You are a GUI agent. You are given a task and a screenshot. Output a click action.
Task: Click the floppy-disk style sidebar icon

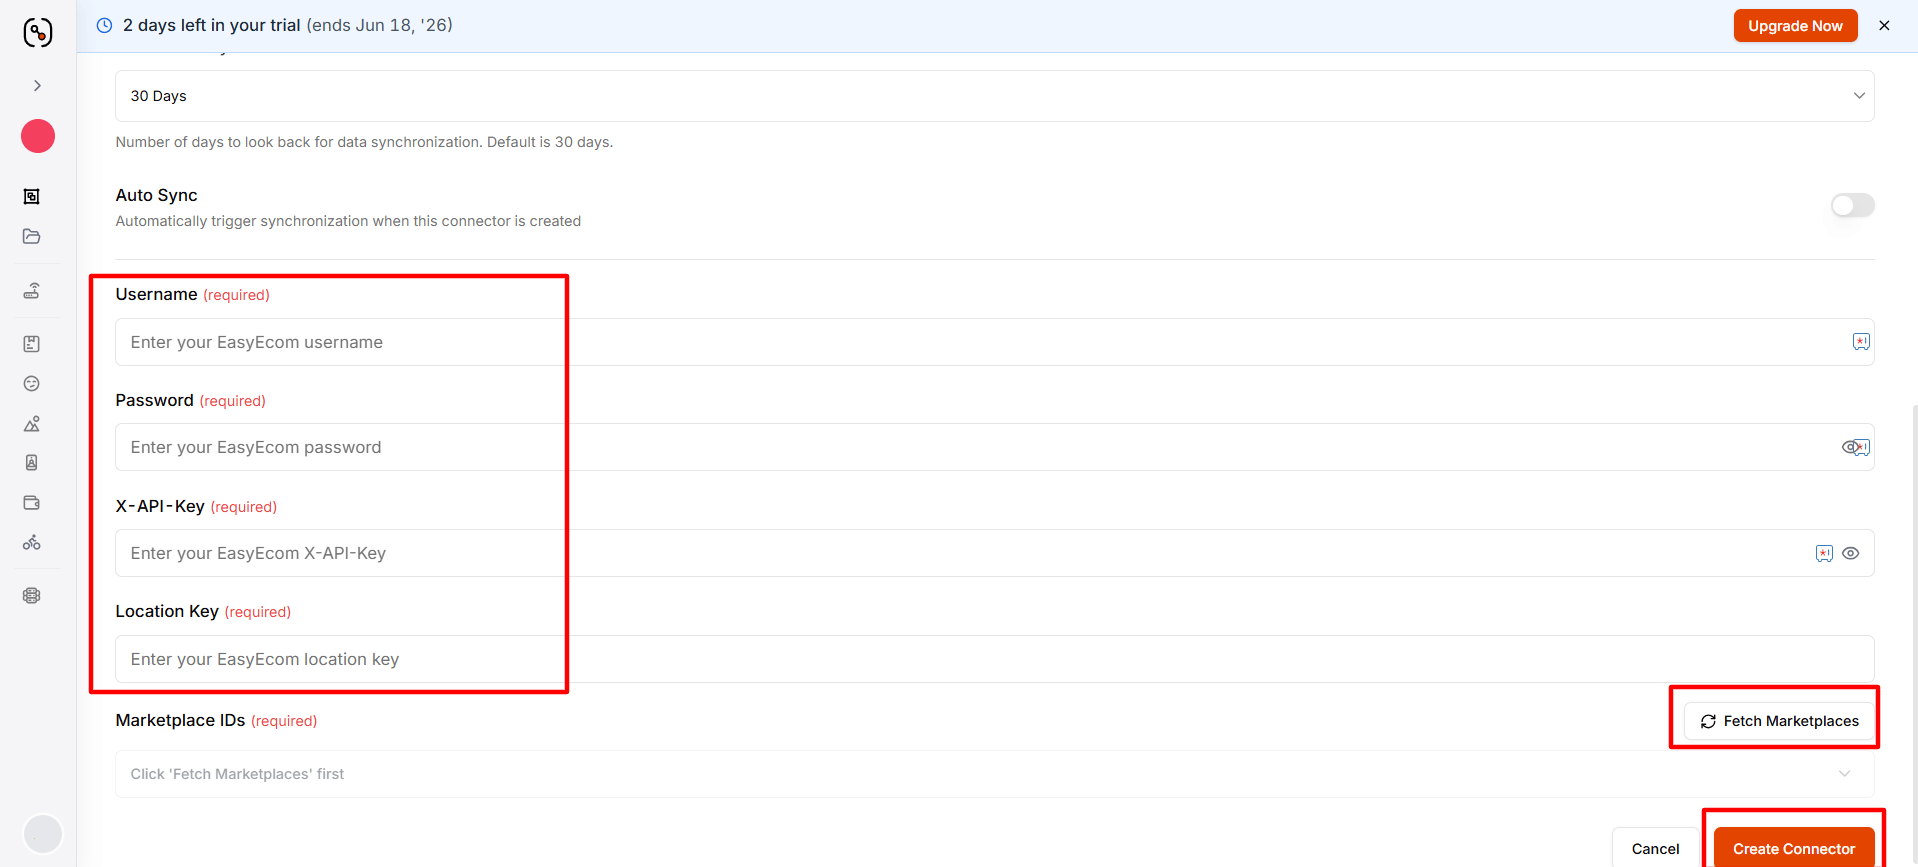(x=32, y=344)
